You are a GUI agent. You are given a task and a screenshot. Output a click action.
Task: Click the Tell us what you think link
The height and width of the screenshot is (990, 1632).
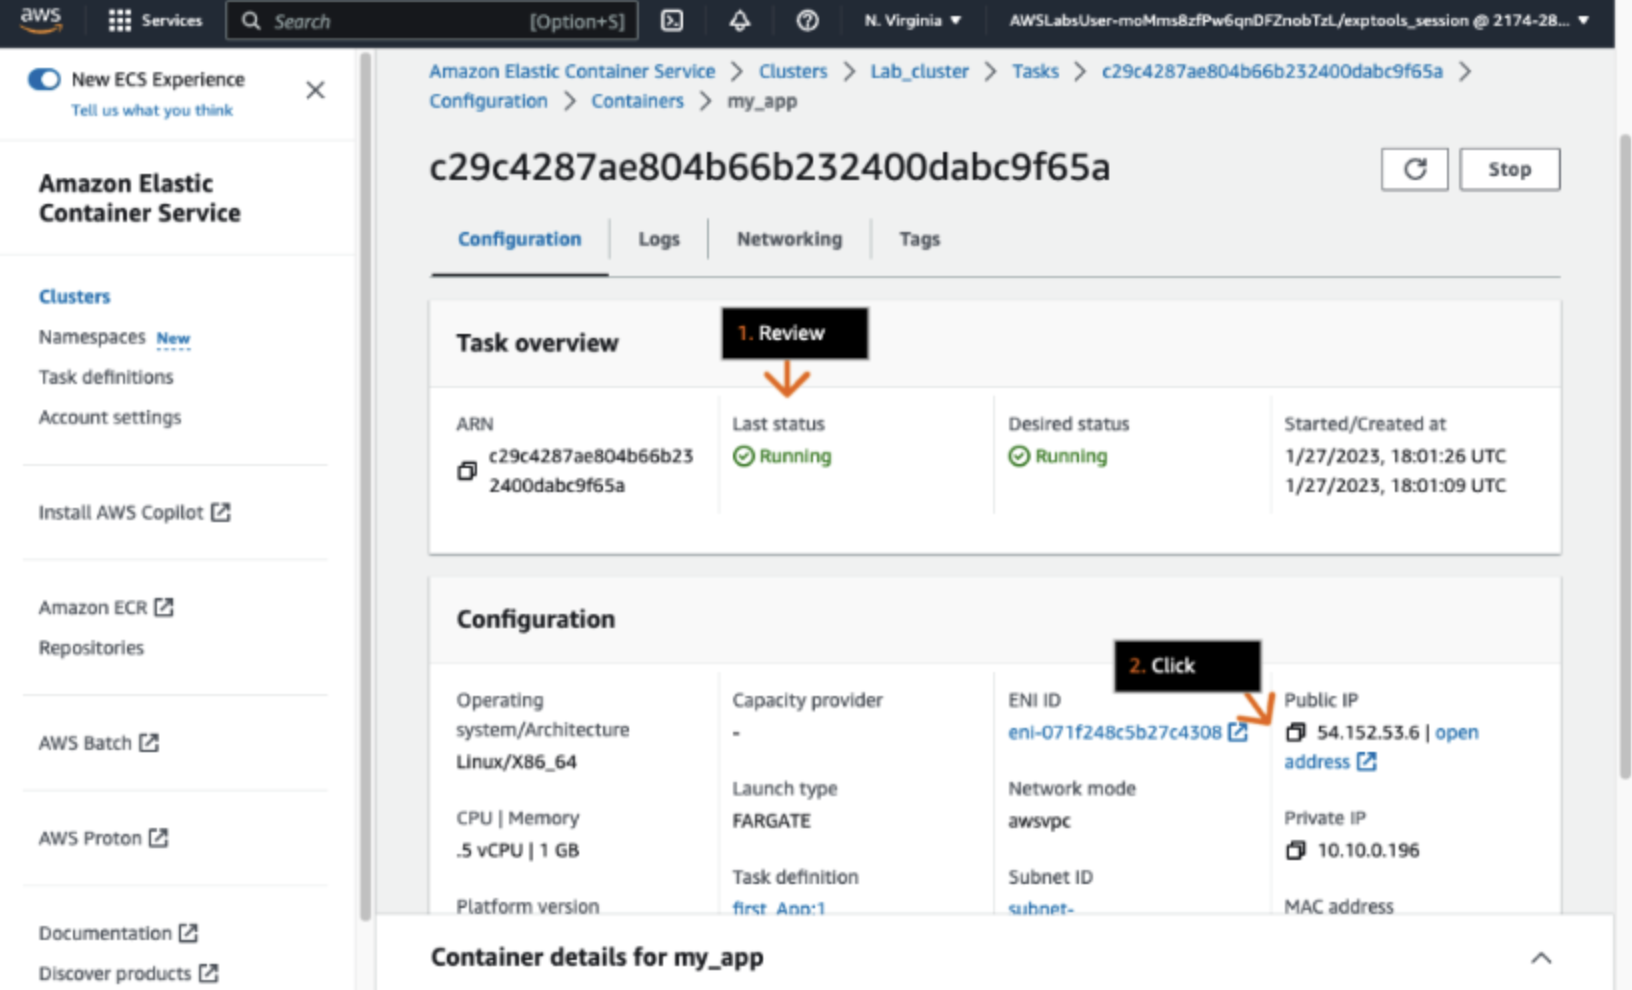152,110
